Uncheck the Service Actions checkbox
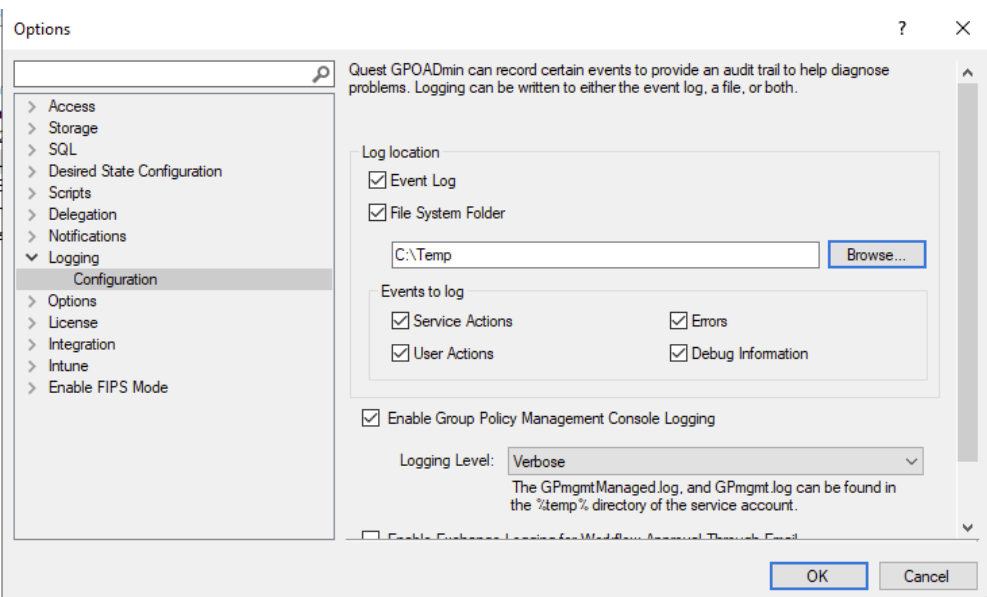 (x=400, y=321)
